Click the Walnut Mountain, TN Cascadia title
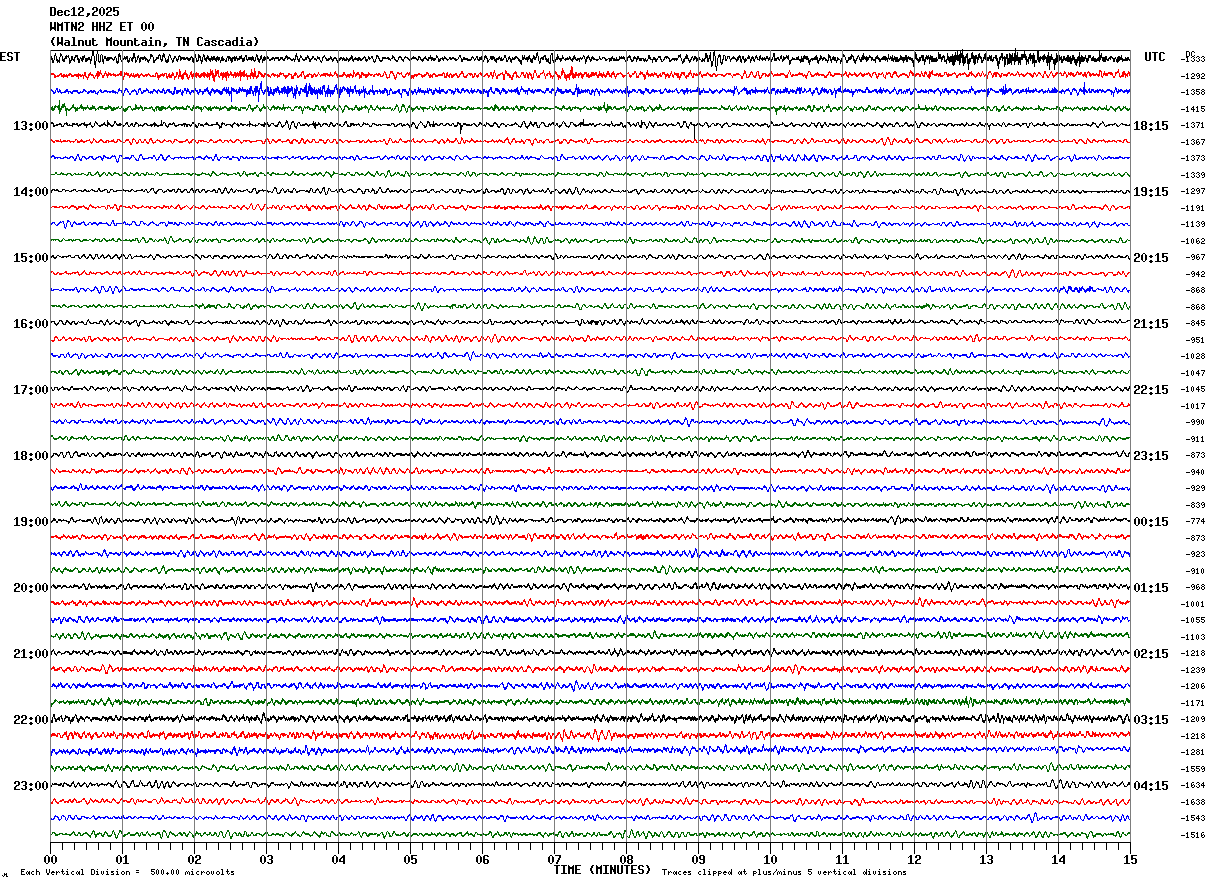Image resolution: width=1210 pixels, height=886 pixels. (x=154, y=42)
